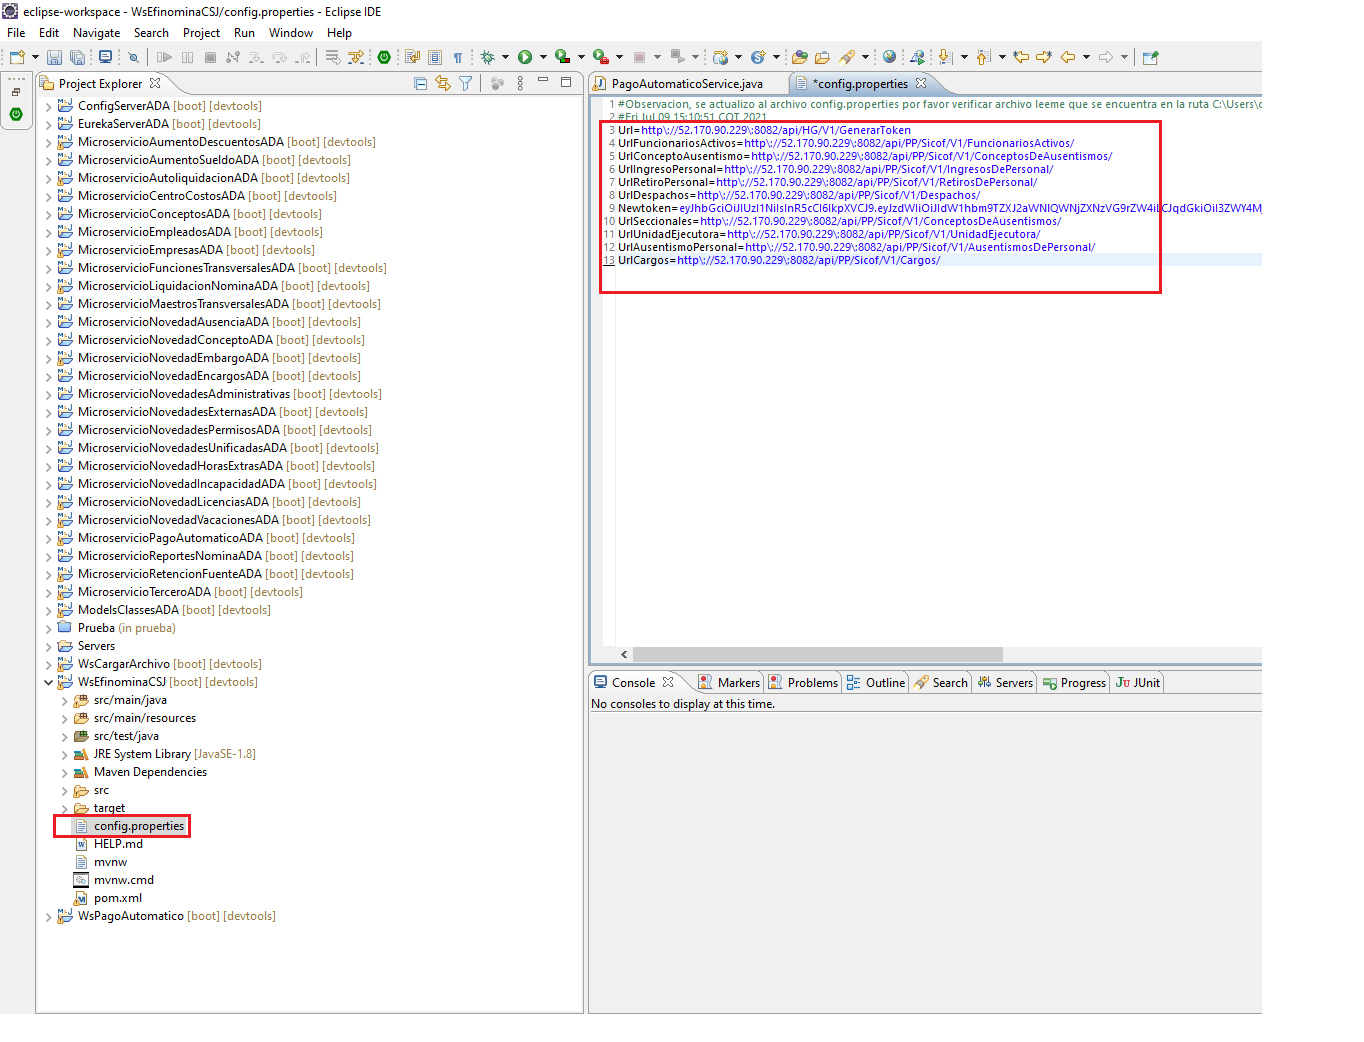Click the green Spring Boot Dashboard icon
Screen dimensions: 1364x1042
pyautogui.click(x=384, y=58)
